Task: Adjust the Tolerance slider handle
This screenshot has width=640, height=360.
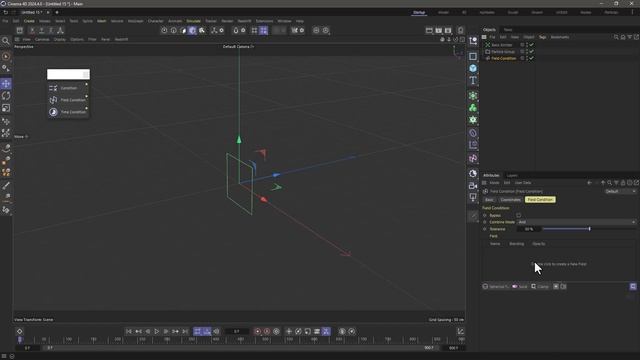Action: pos(589,229)
